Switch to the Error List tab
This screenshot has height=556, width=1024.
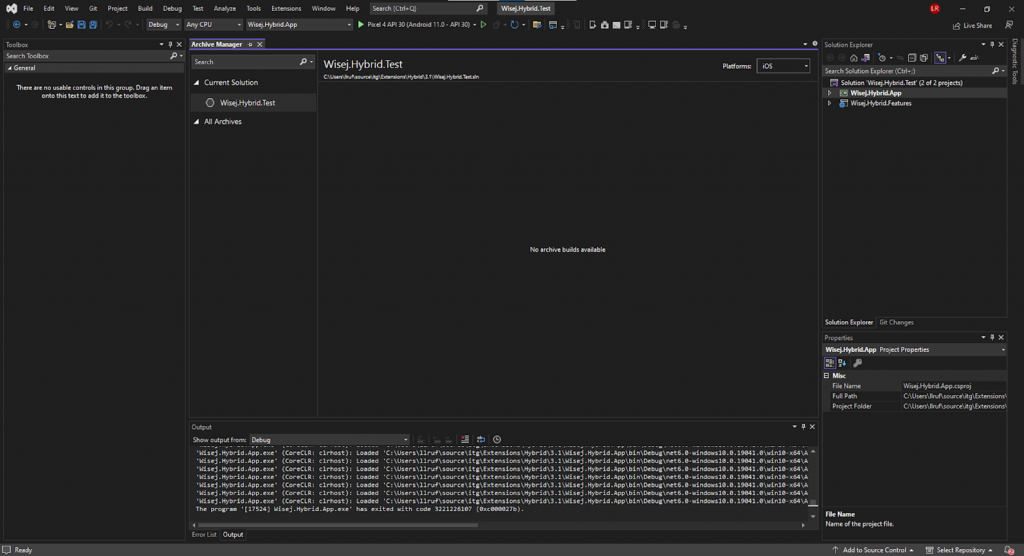204,534
